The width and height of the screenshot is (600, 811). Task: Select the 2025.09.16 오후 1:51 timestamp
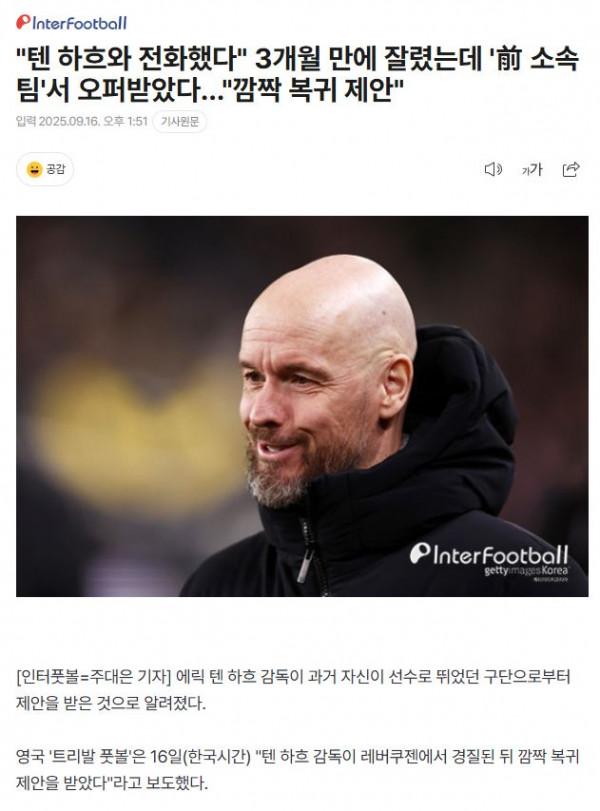pyautogui.click(x=93, y=122)
